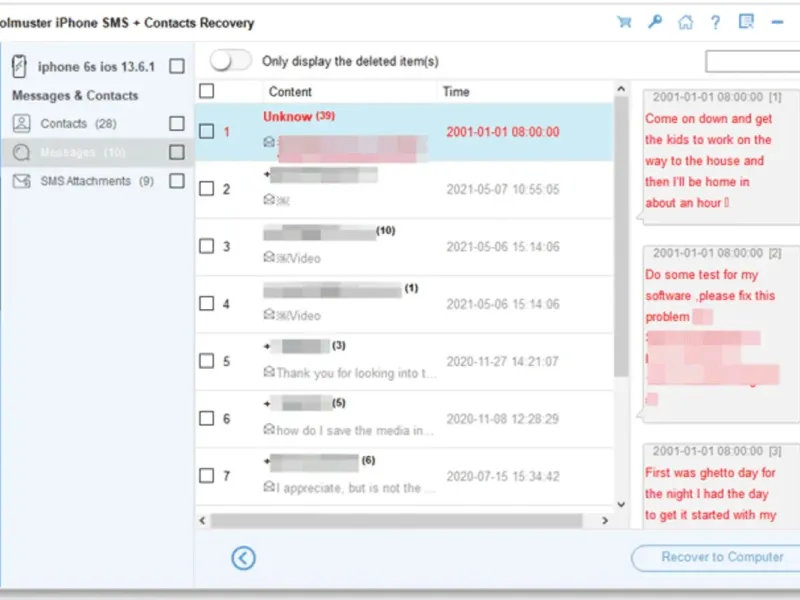800x600 pixels.
Task: Click envelope icon in row 7 message
Action: [x=269, y=486]
